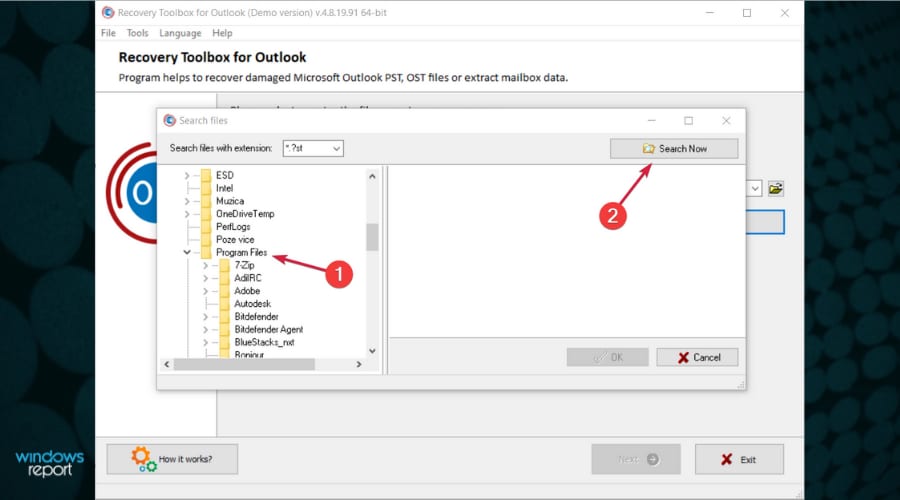900x500 pixels.
Task: Open the File menu
Action: pos(108,33)
